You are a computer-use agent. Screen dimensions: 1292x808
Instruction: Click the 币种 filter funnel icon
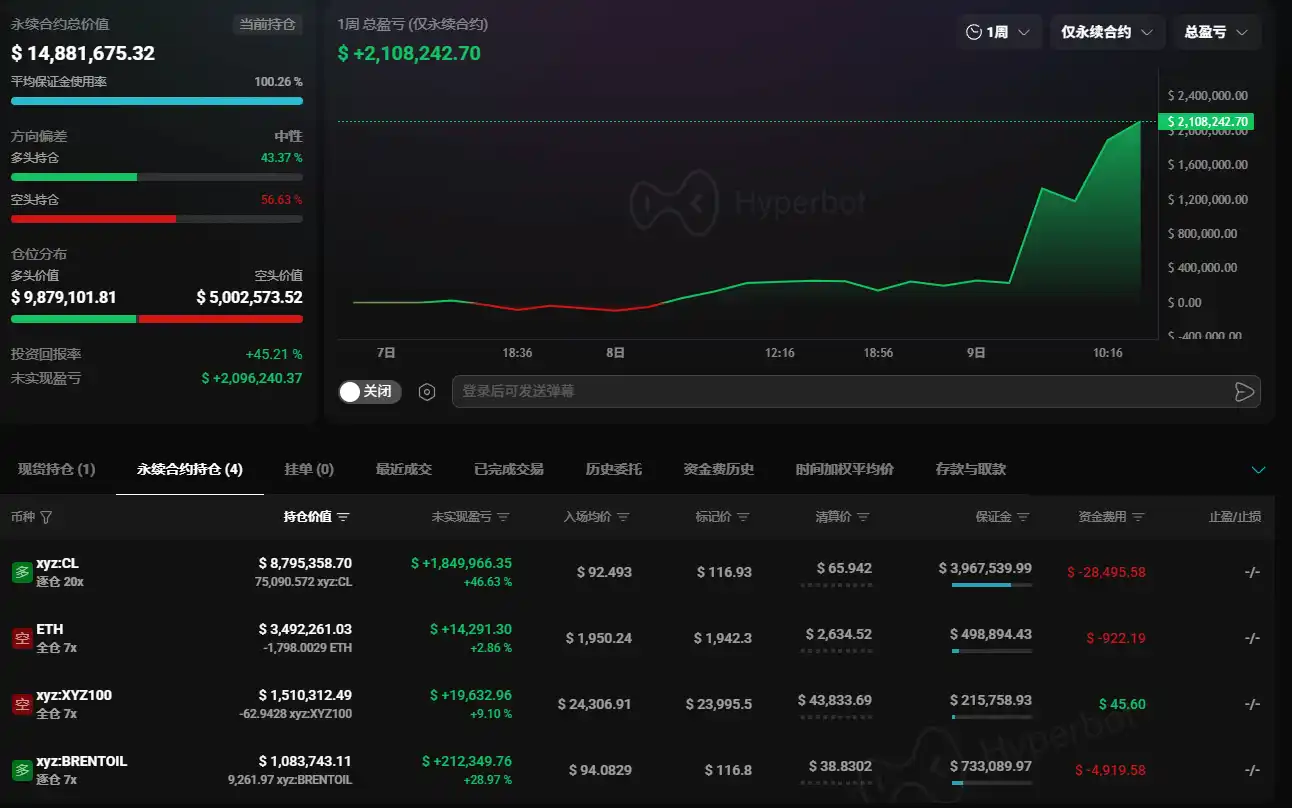(x=46, y=517)
